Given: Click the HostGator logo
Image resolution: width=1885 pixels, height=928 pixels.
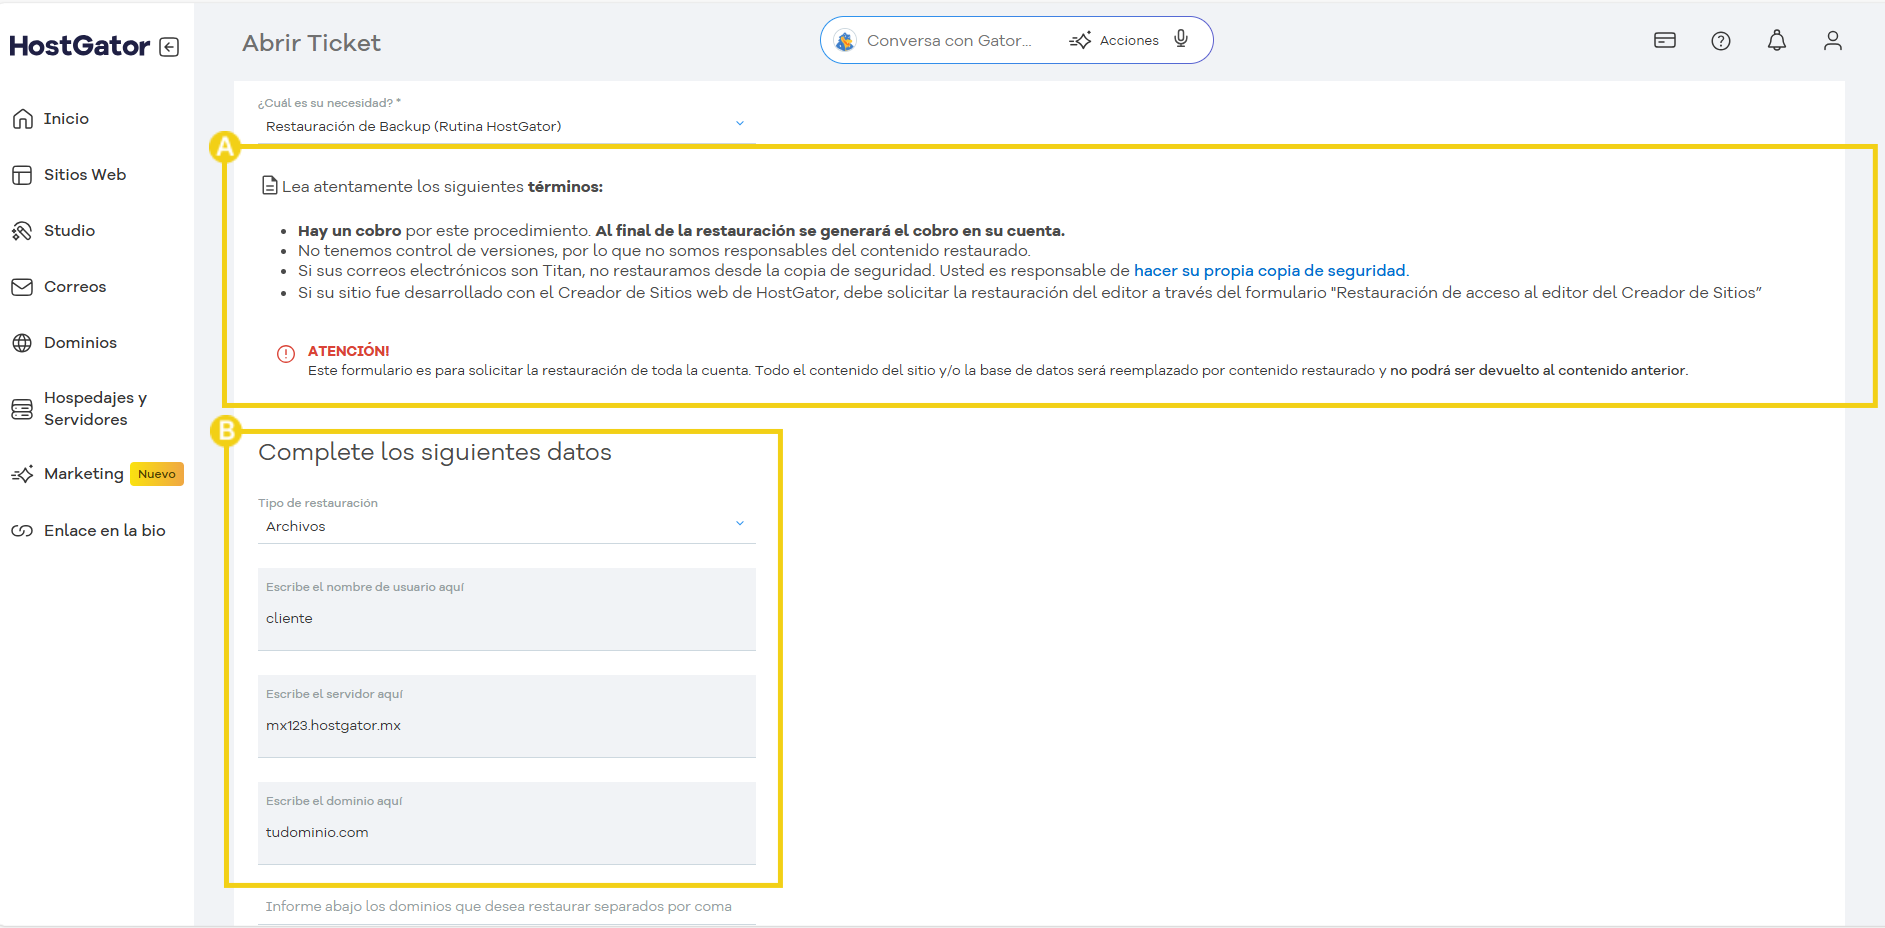Looking at the screenshot, I should pyautogui.click(x=80, y=45).
